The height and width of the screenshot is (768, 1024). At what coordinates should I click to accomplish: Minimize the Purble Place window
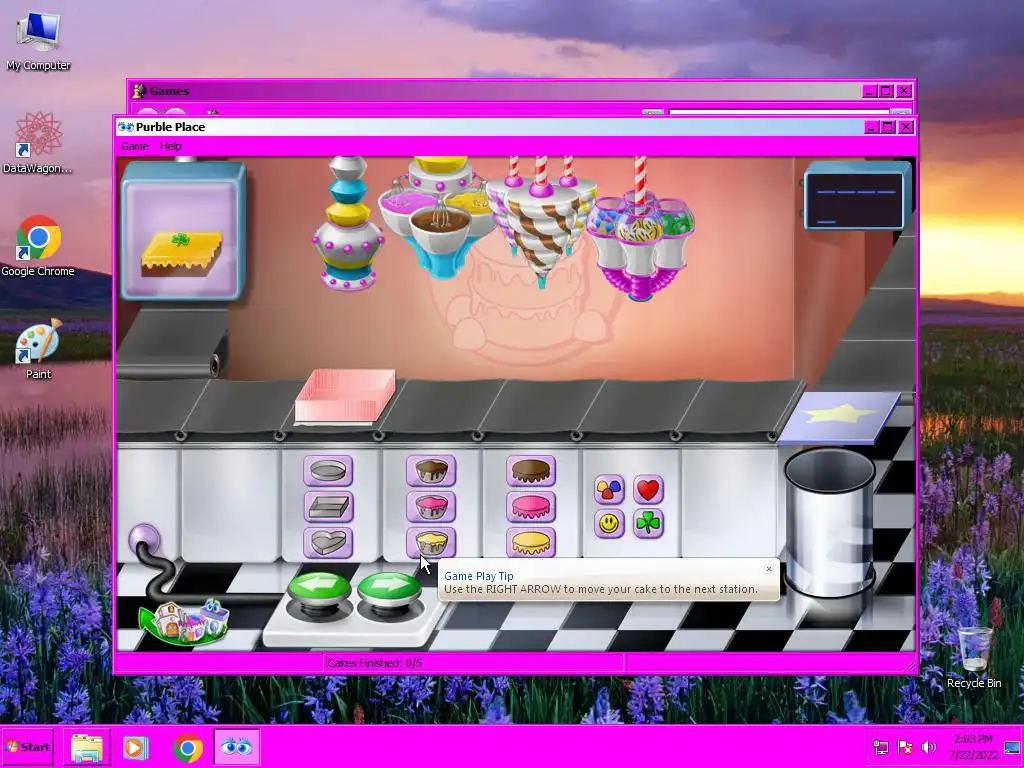[x=872, y=127]
